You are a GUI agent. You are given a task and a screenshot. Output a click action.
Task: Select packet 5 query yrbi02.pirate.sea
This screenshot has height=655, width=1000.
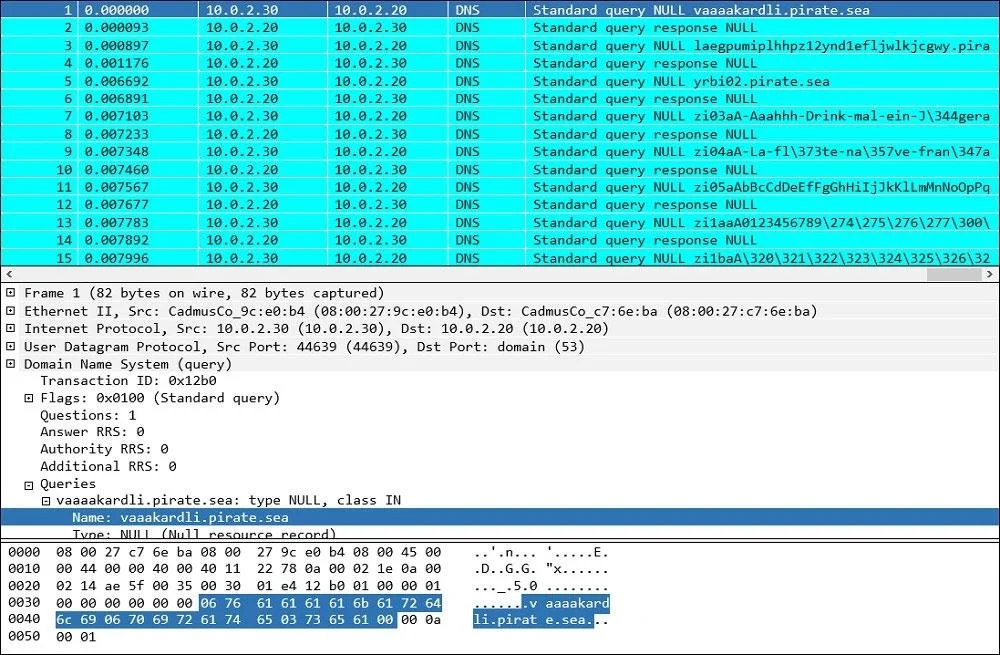[500, 81]
